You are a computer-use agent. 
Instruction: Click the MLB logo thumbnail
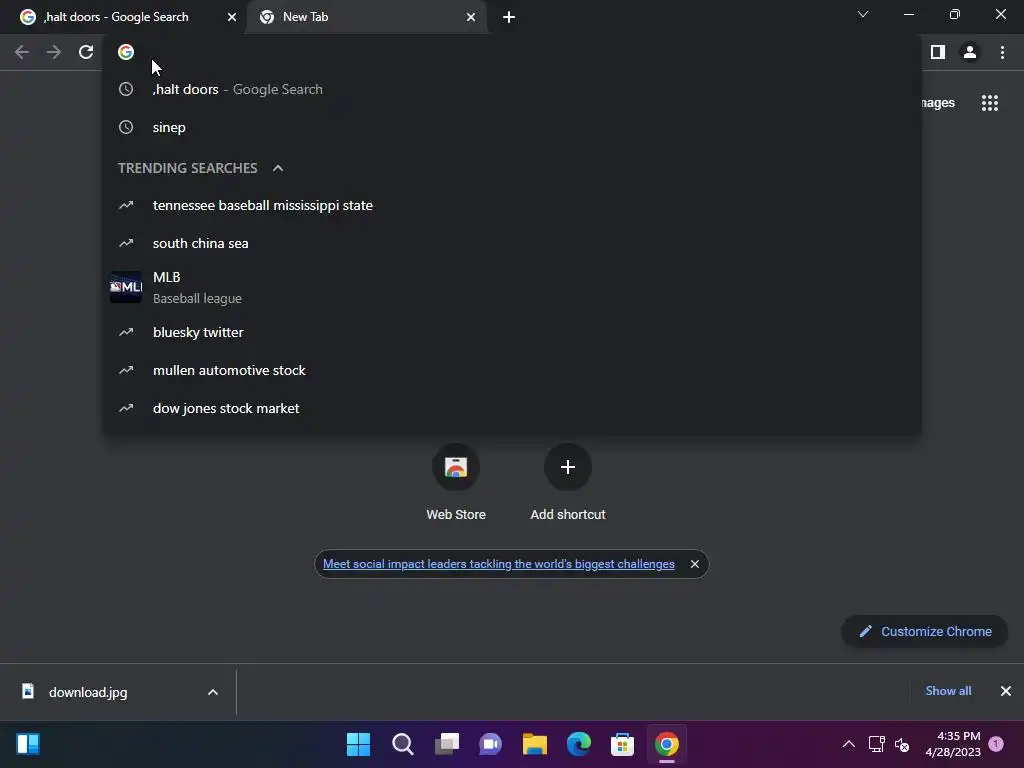[126, 287]
